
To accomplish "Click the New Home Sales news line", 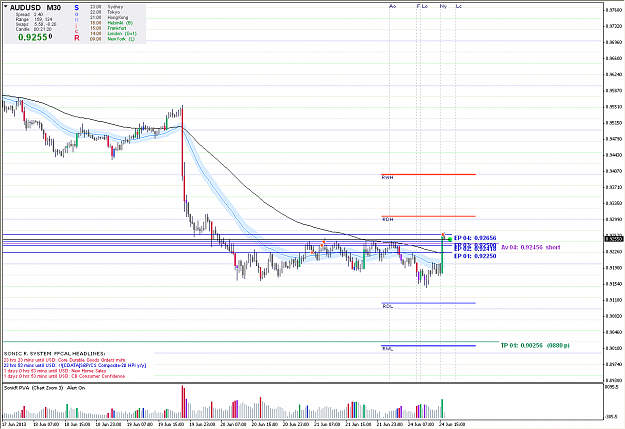I will point(55,371).
